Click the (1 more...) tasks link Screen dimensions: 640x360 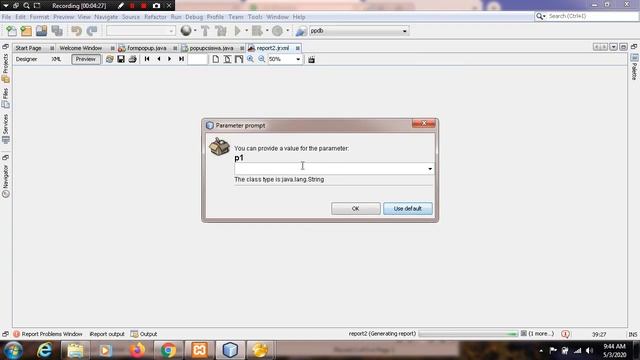(x=541, y=334)
